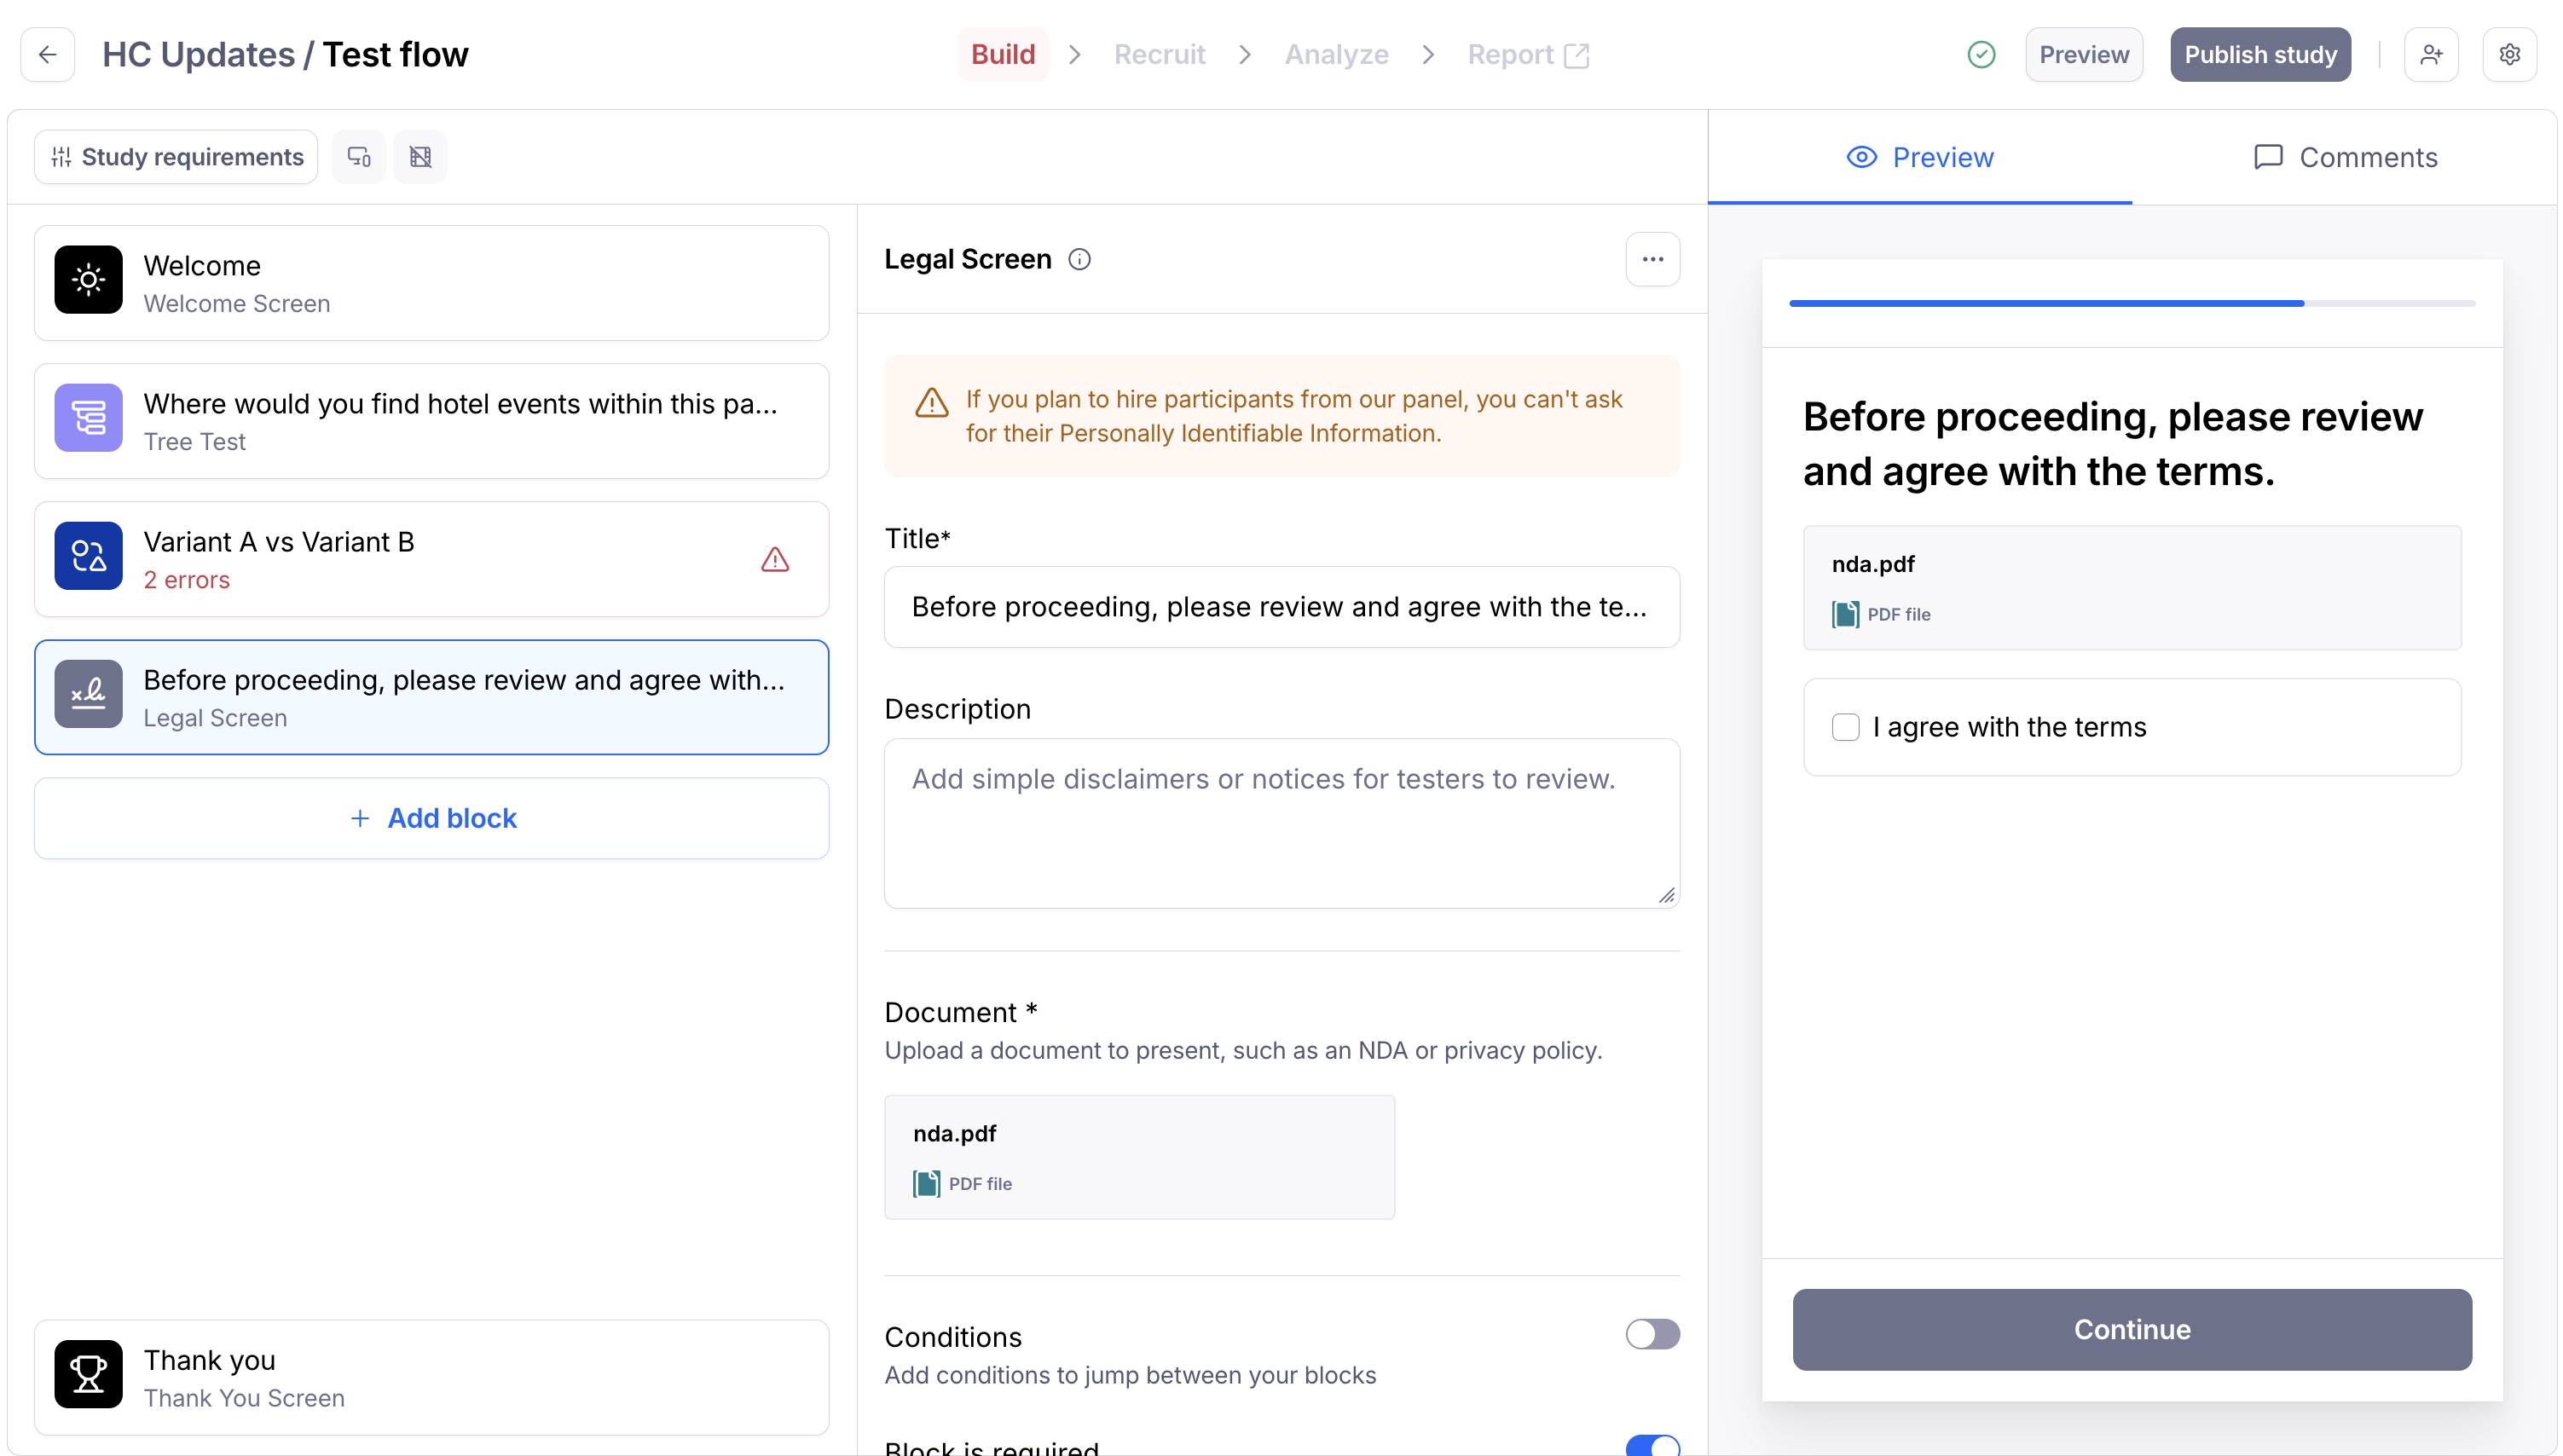Screen dimensions: 2563x1456
Task: Click the PDF file icon in the preview
Action: tap(1845, 614)
